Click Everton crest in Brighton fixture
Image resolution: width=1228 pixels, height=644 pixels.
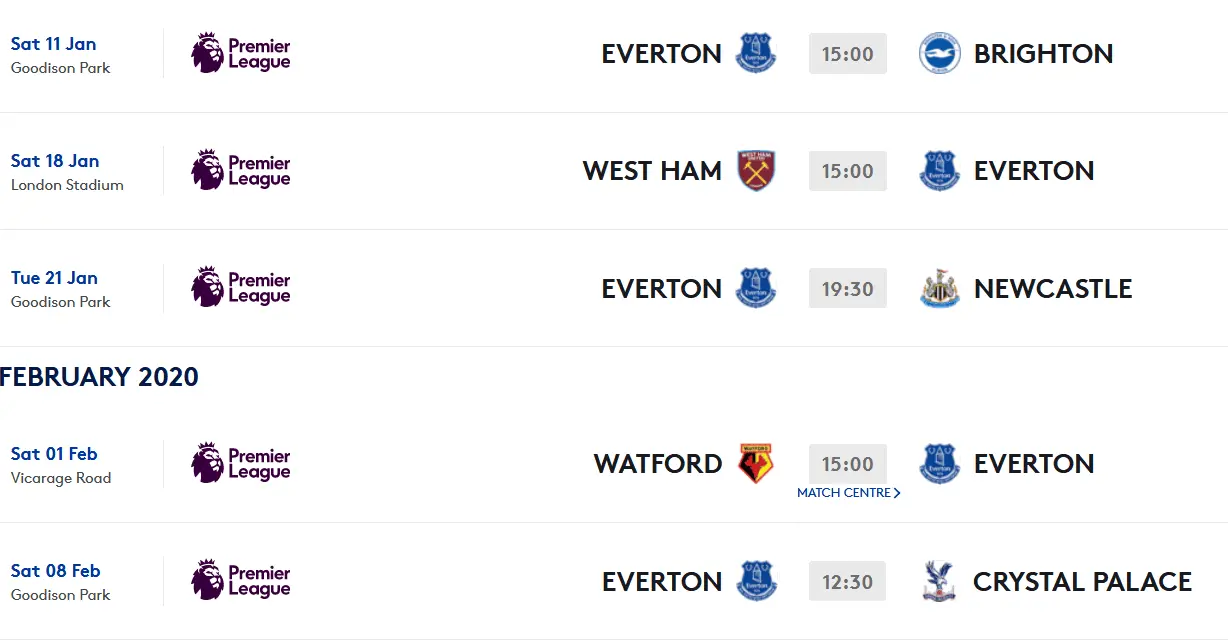pos(756,54)
